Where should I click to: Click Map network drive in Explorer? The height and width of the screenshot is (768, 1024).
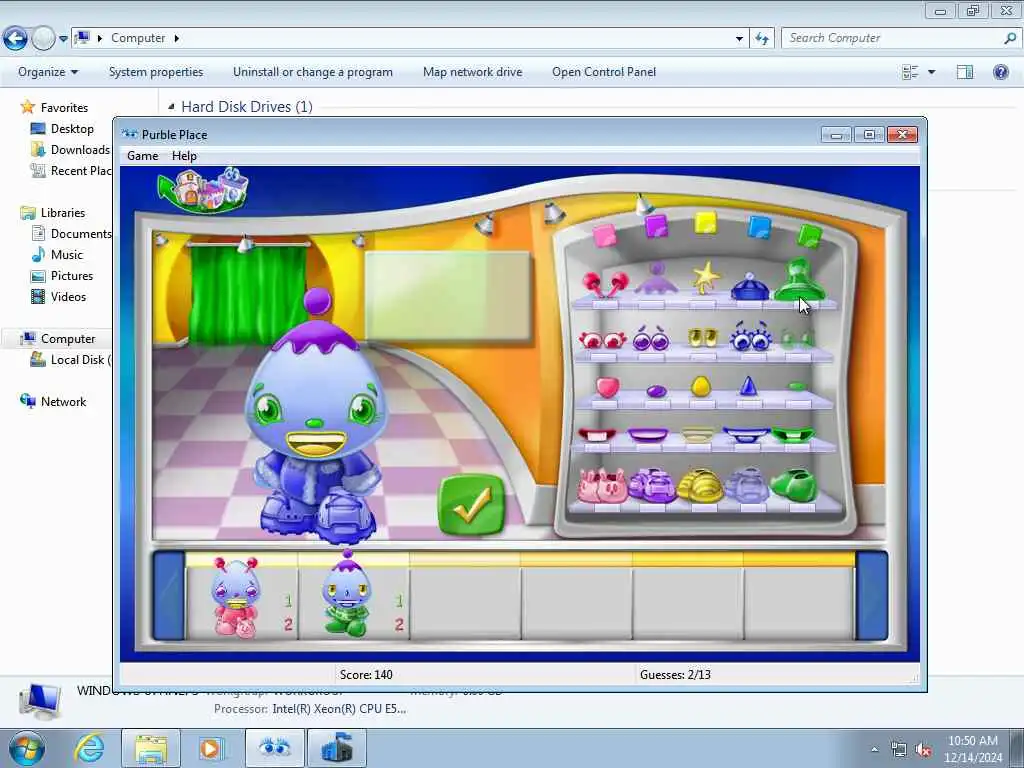click(472, 72)
